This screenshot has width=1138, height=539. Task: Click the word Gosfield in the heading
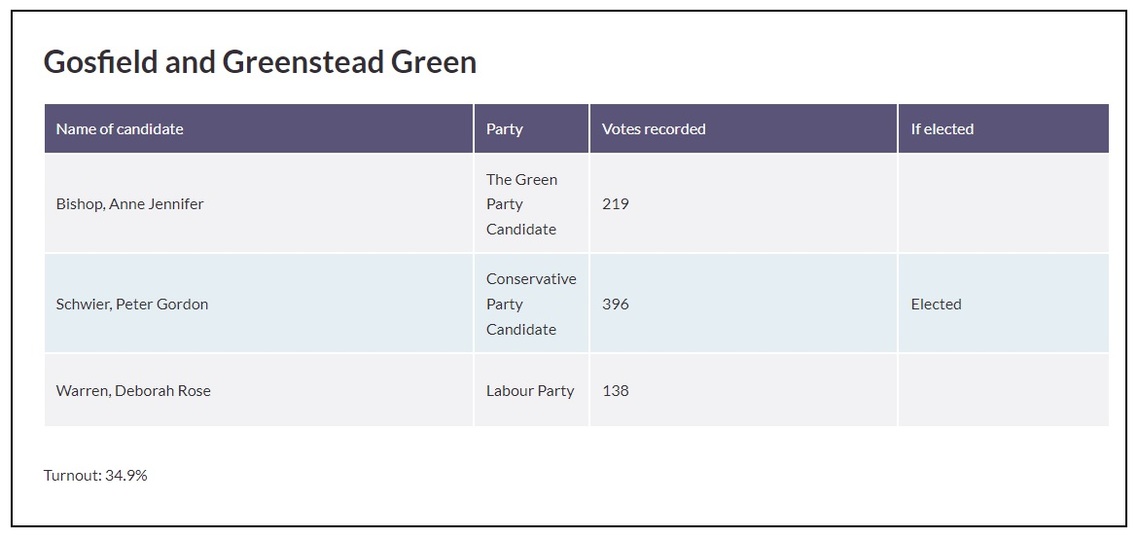click(101, 62)
